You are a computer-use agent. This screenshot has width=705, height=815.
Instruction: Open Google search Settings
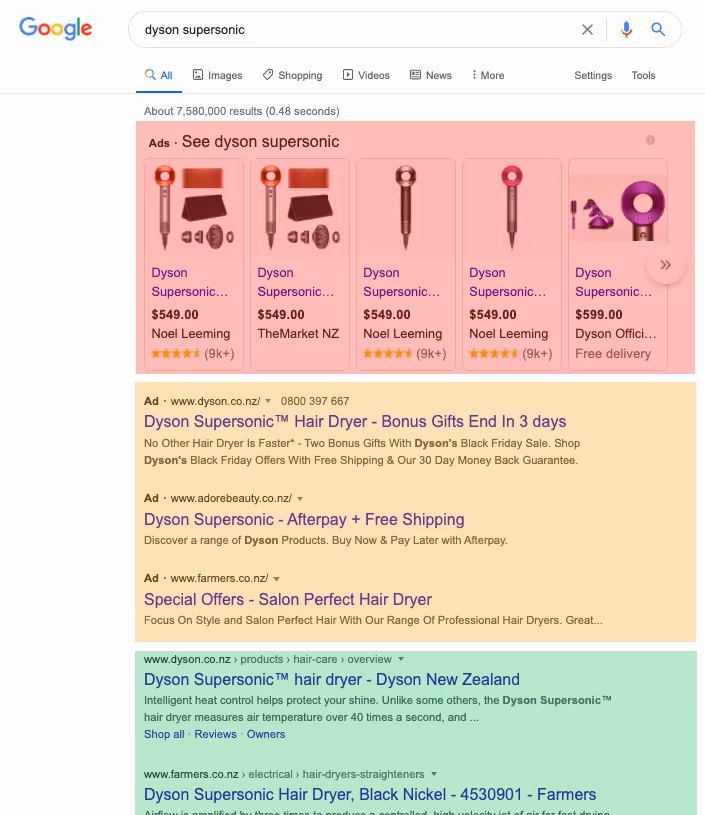click(593, 75)
